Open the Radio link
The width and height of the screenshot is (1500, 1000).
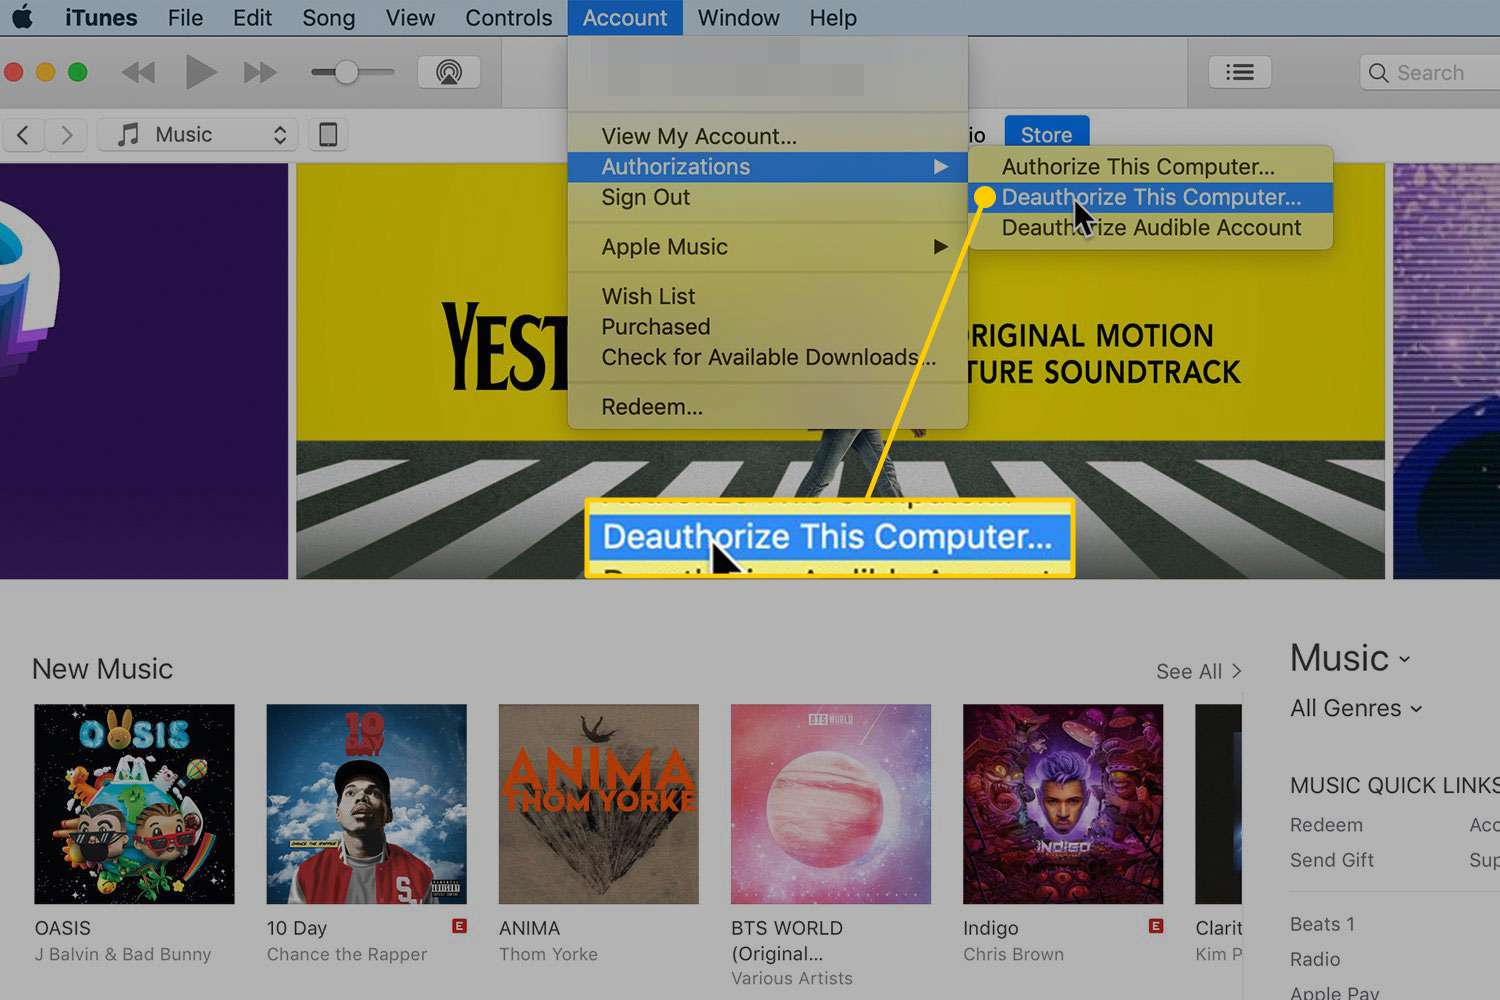[x=1314, y=959]
